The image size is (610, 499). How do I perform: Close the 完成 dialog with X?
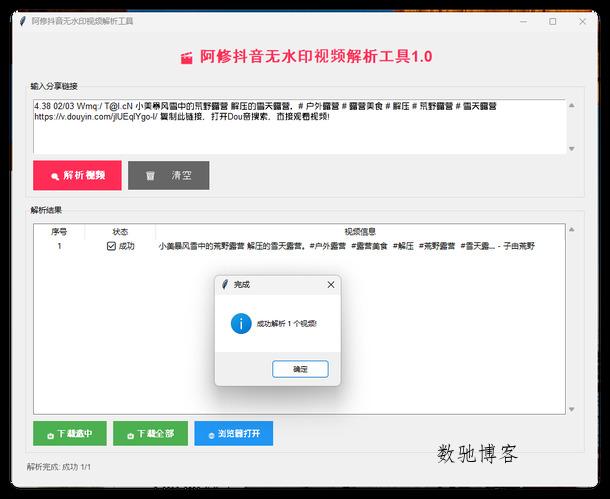point(331,285)
